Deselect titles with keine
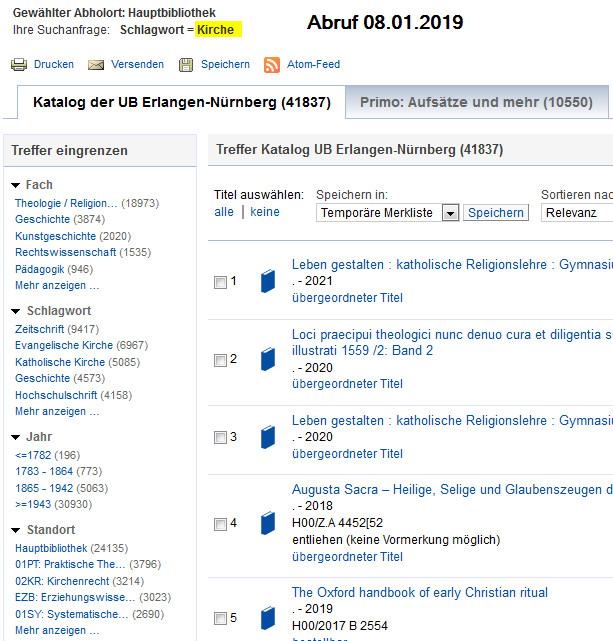The width and height of the screenshot is (613, 641). (265, 212)
